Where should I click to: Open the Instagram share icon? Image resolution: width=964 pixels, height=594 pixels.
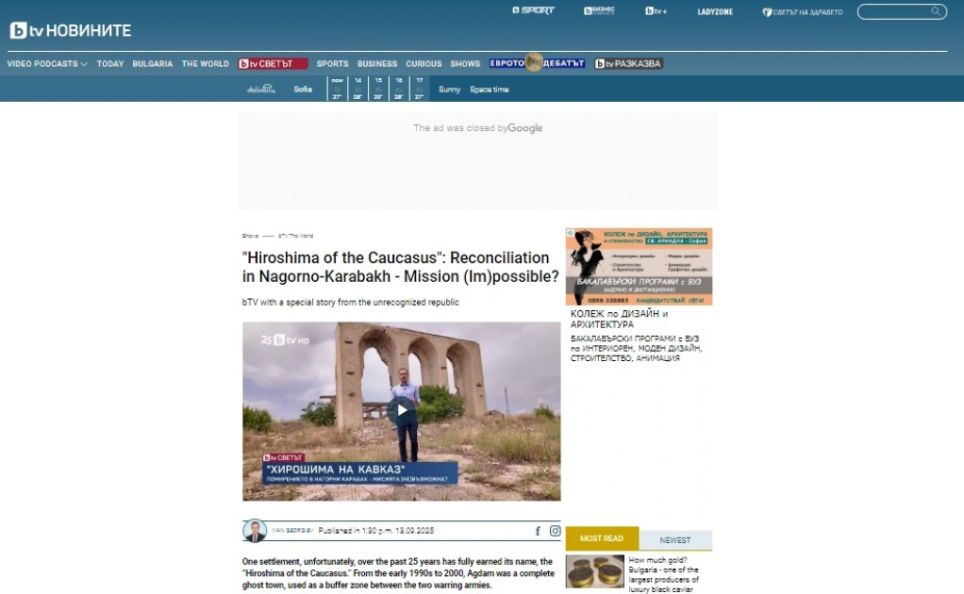point(555,531)
